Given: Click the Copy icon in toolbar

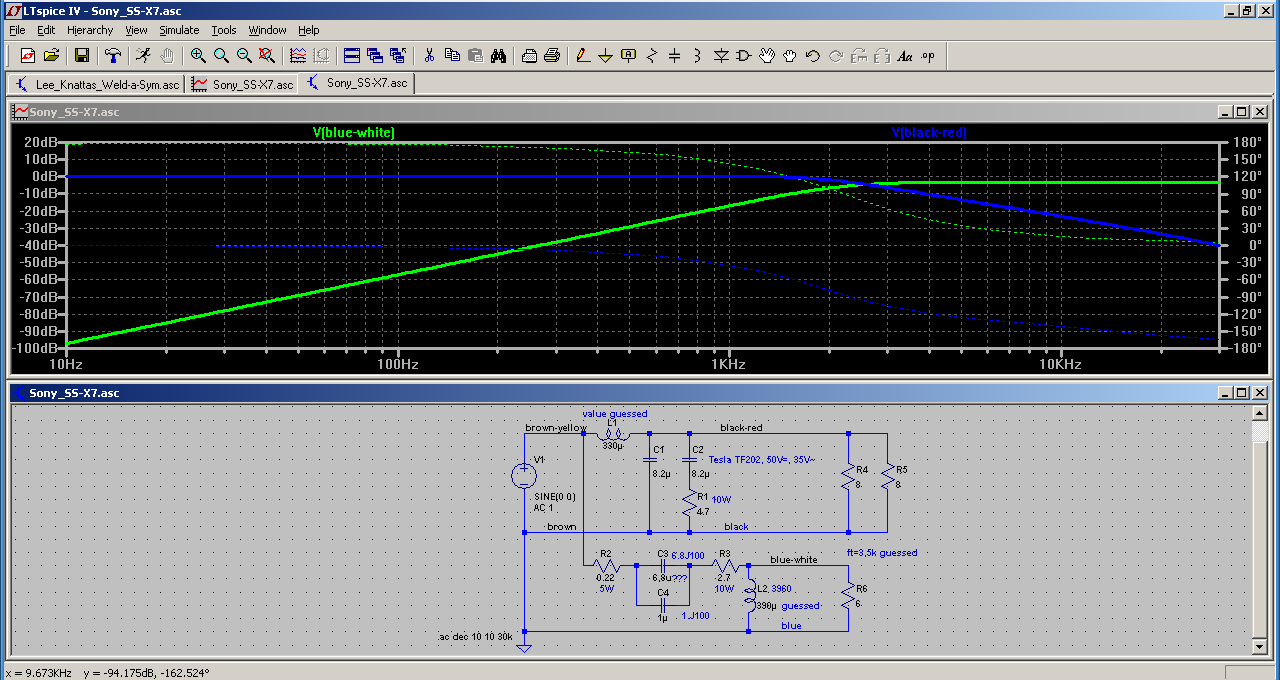Looking at the screenshot, I should pos(452,55).
